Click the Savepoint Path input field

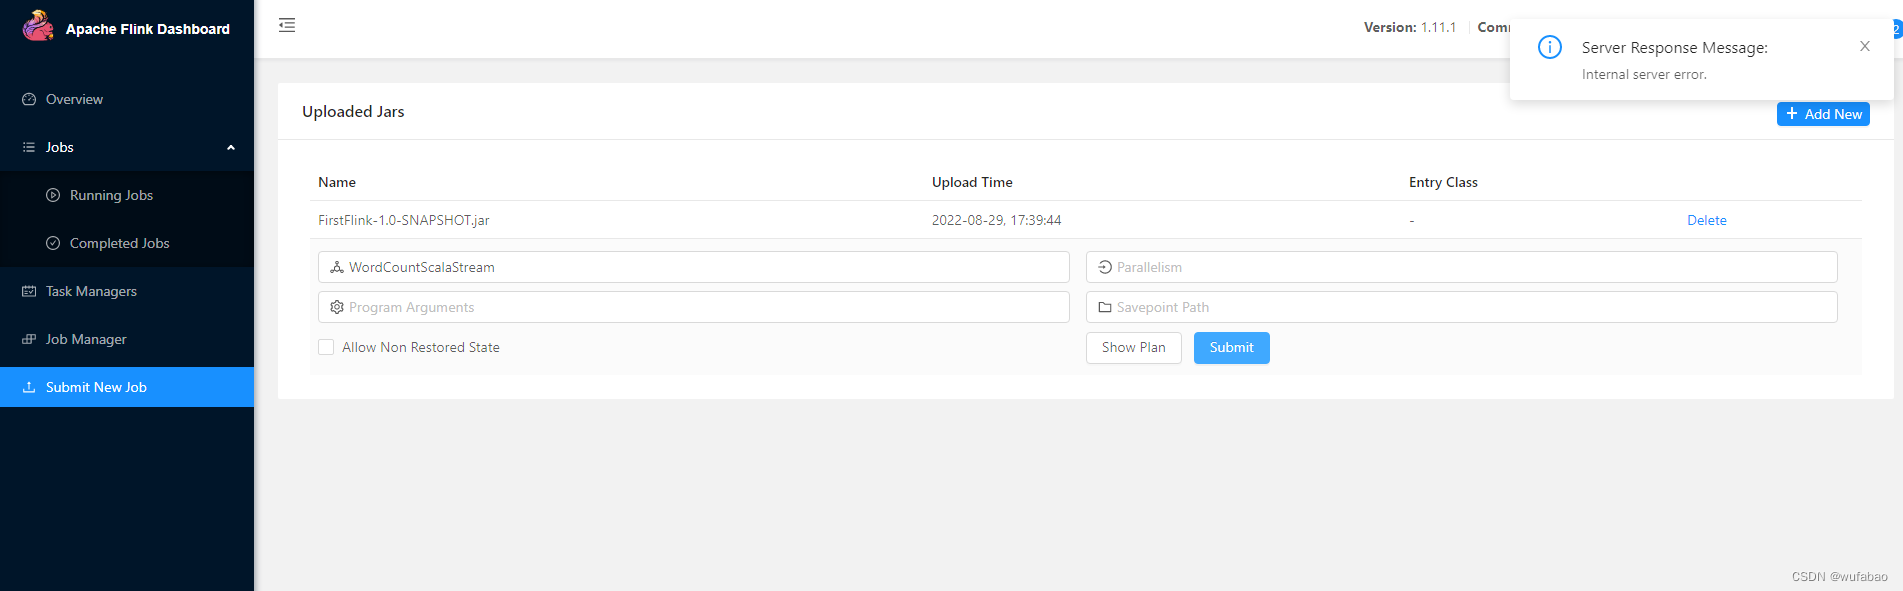click(1461, 307)
